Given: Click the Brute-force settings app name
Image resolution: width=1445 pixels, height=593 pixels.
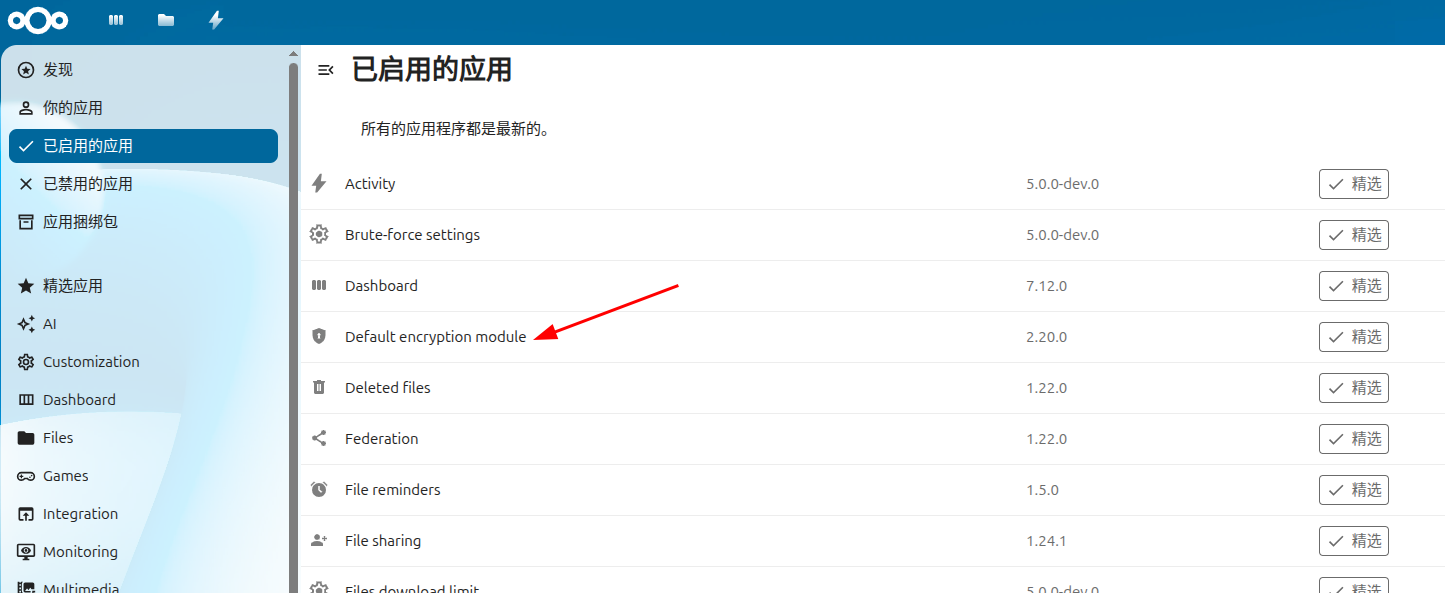Looking at the screenshot, I should tap(412, 235).
